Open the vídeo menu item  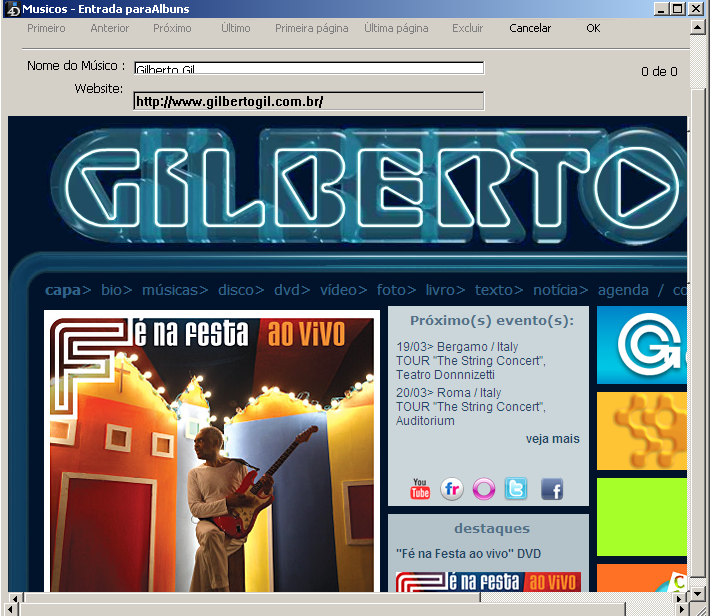click(x=343, y=290)
